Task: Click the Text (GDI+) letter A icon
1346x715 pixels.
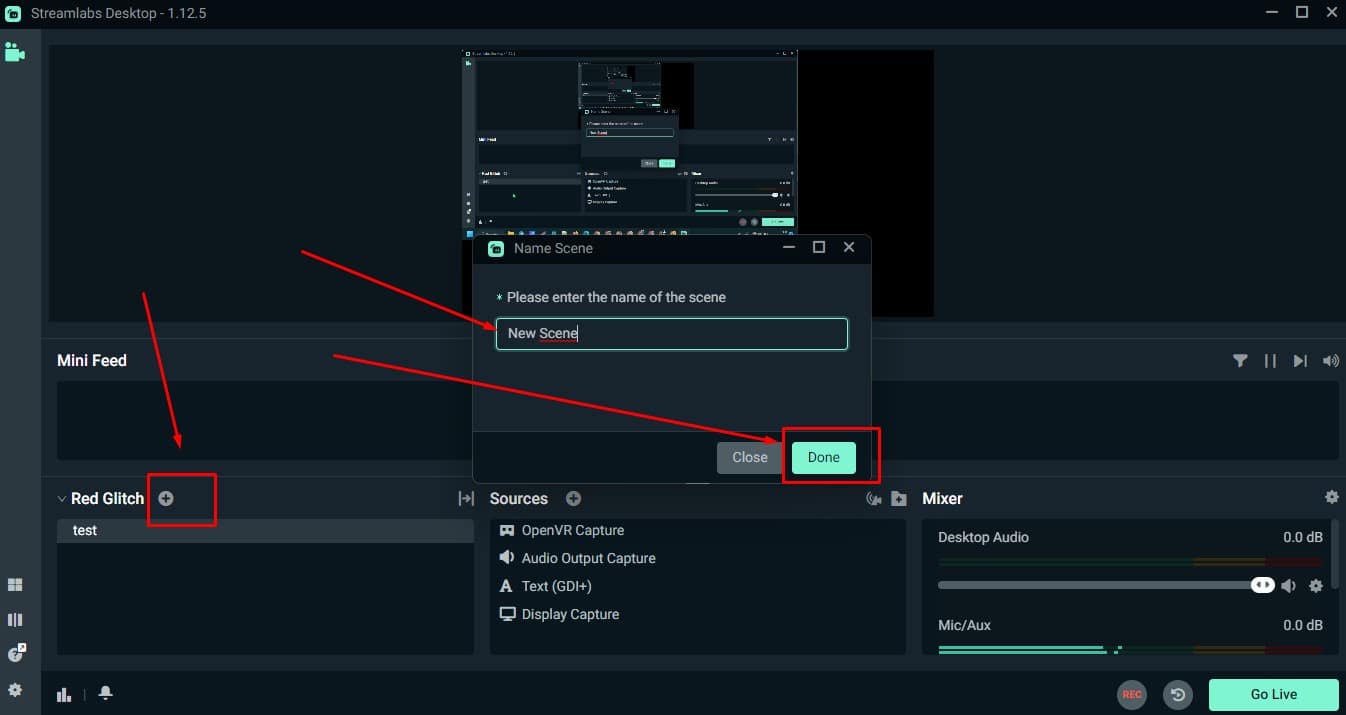Action: tap(507, 586)
